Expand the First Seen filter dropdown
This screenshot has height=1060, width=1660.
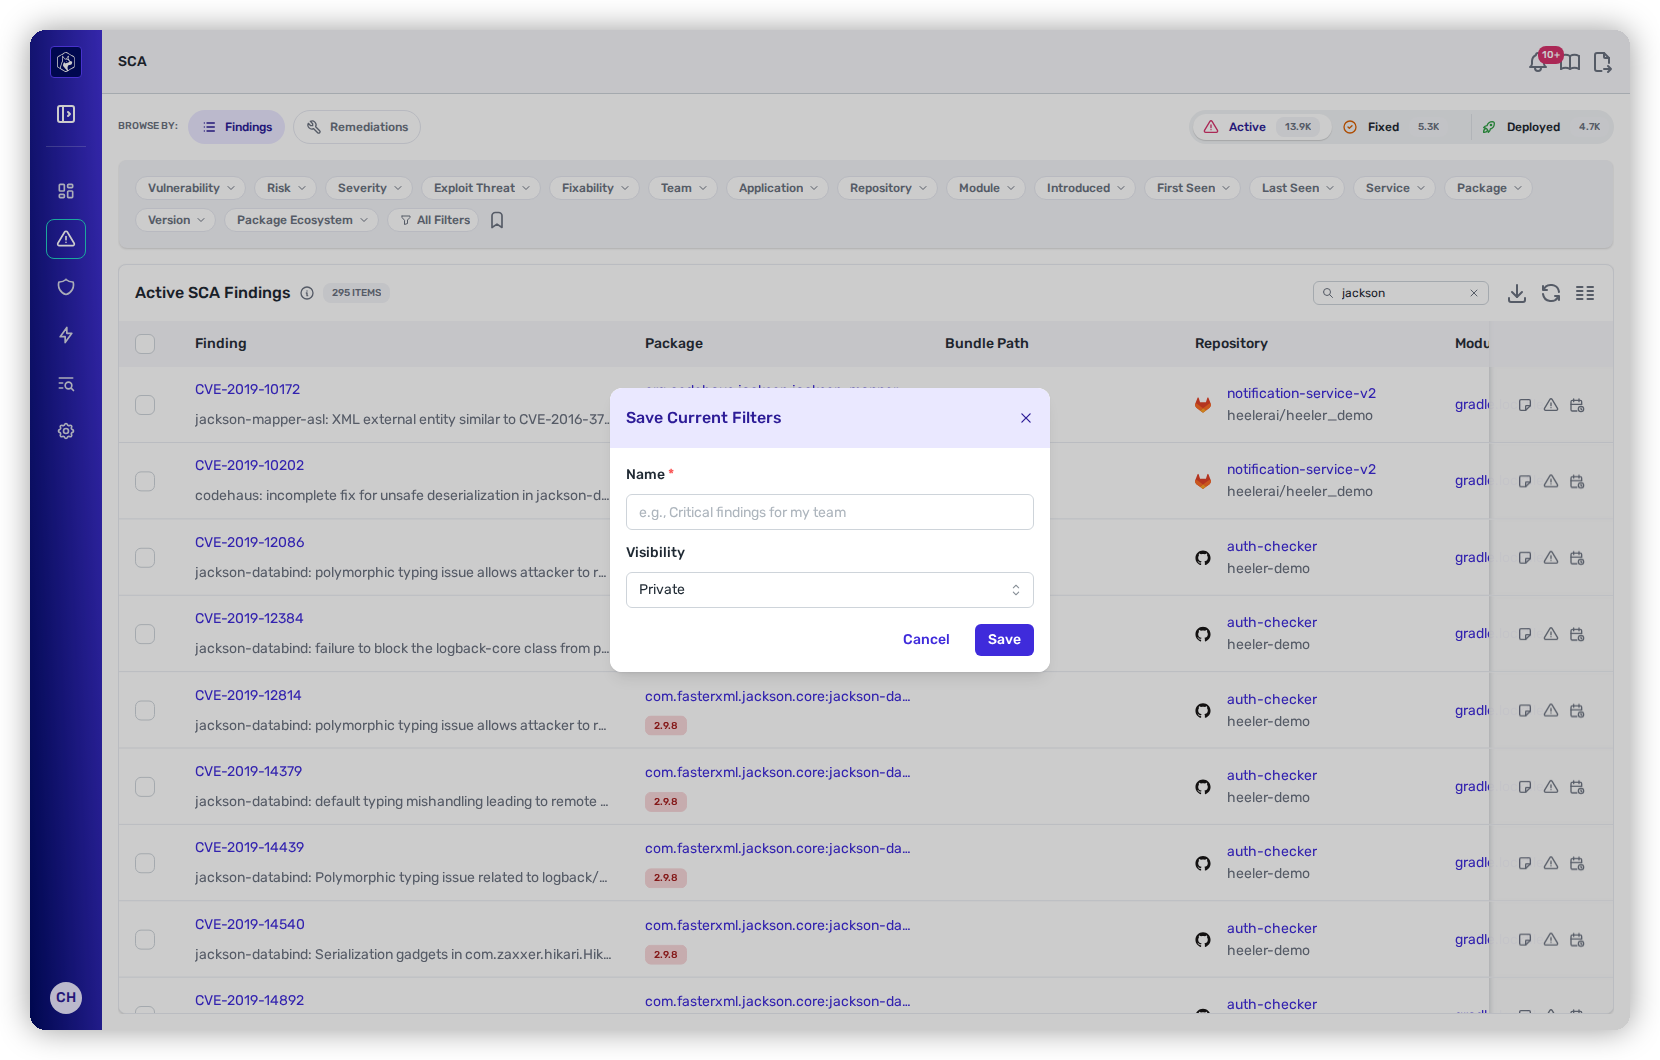[1192, 188]
